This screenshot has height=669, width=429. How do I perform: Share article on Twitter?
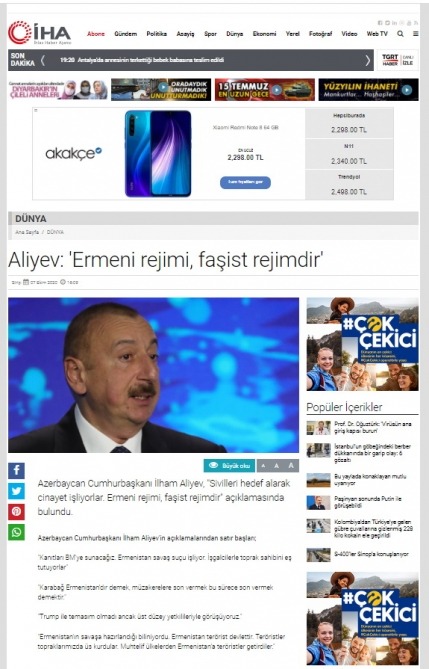[16, 491]
